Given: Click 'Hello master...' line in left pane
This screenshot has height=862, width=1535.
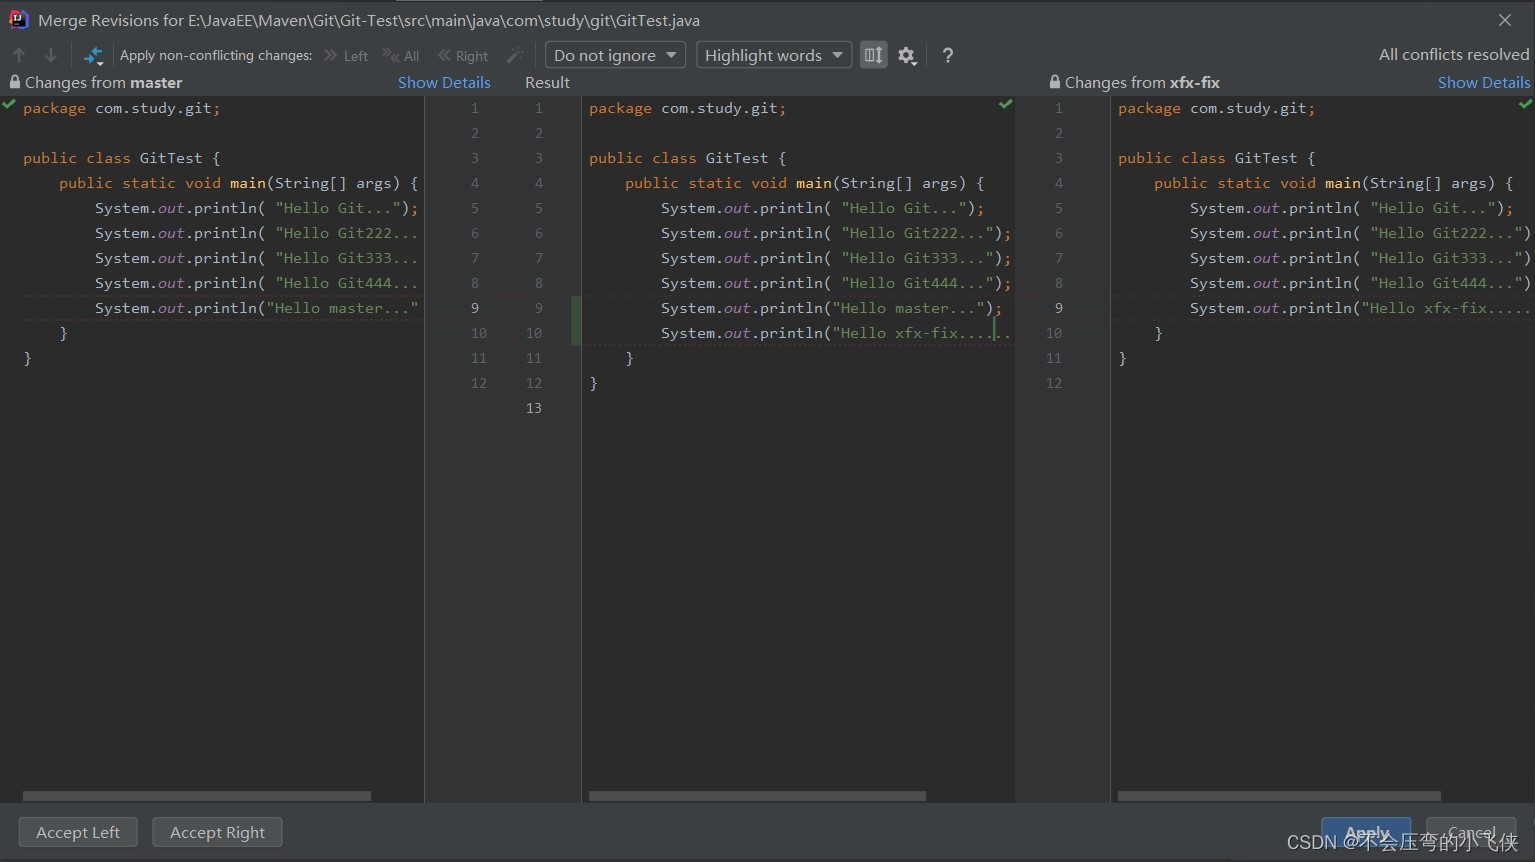Looking at the screenshot, I should (256, 308).
